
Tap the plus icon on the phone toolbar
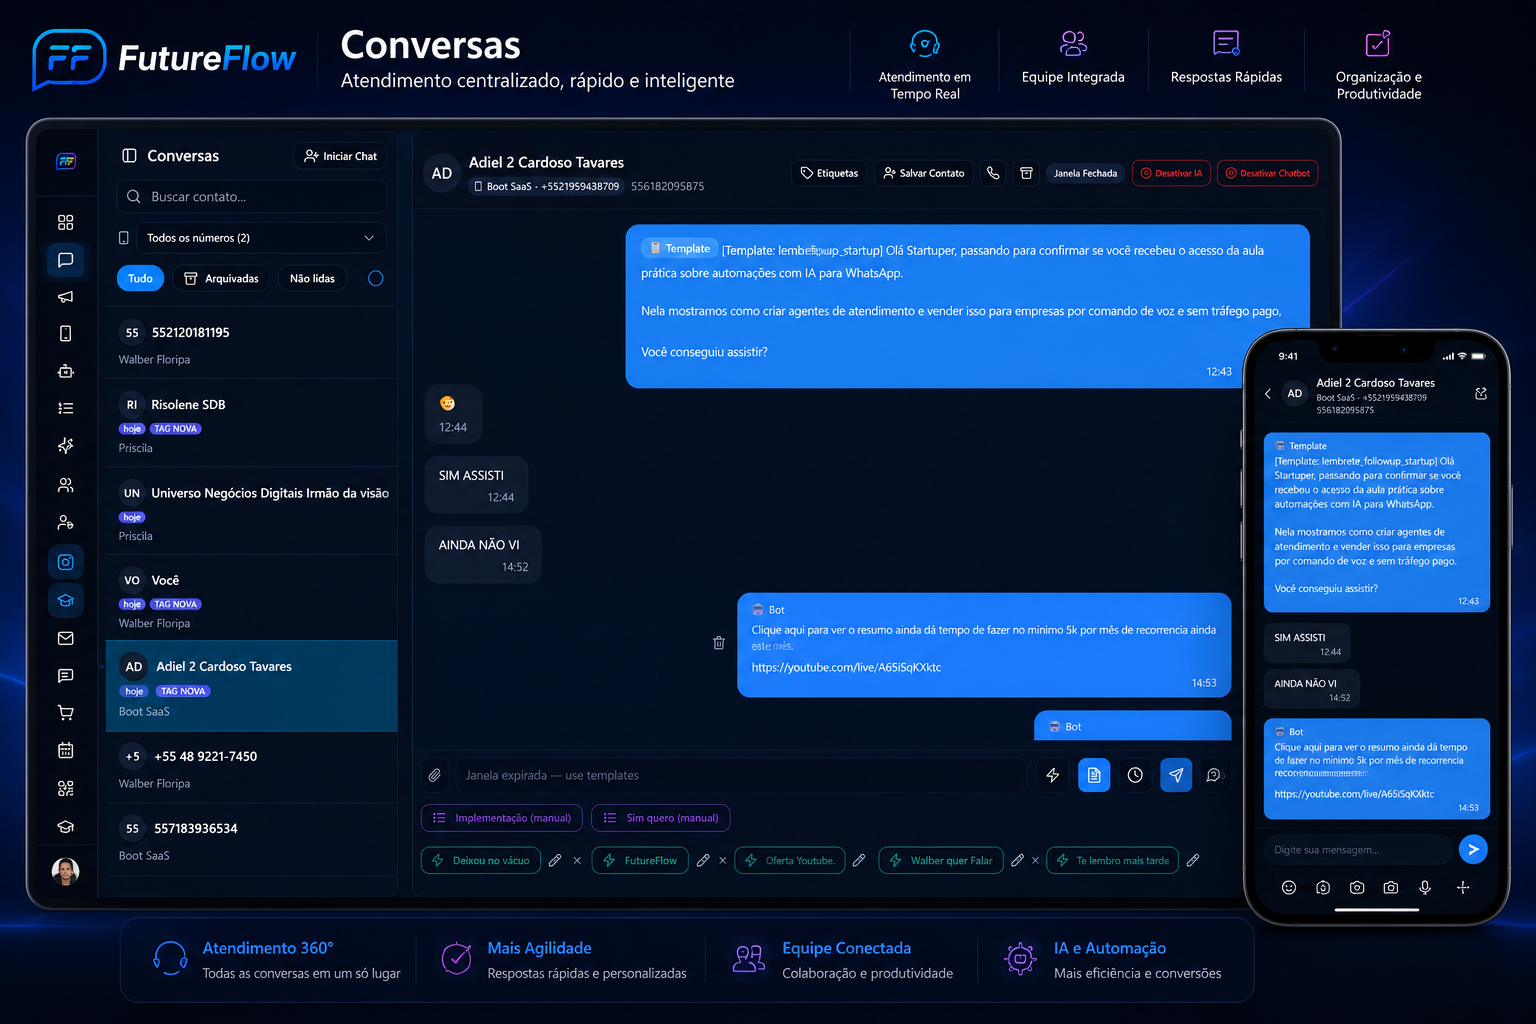pos(1463,887)
